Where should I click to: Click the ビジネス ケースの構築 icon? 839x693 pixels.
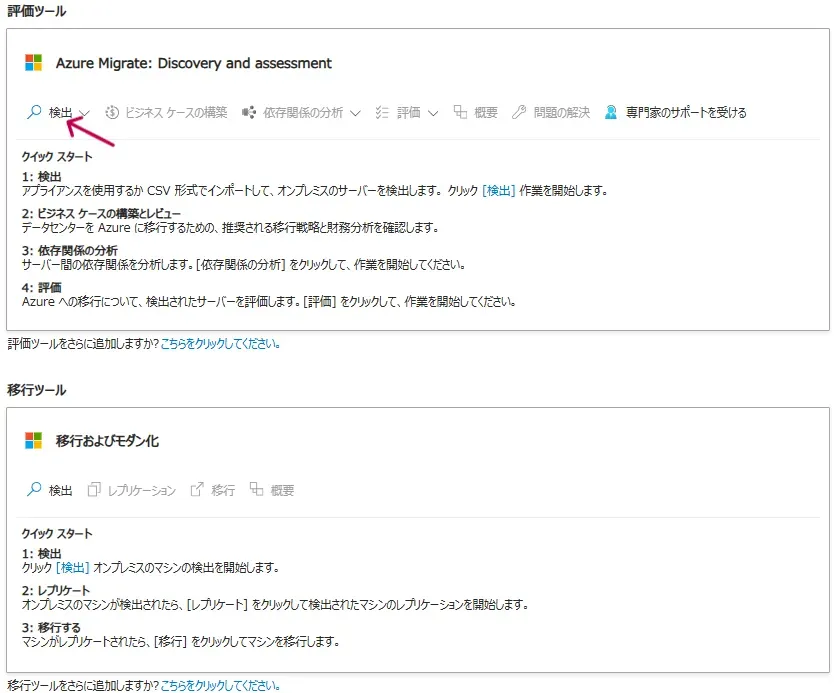112,112
